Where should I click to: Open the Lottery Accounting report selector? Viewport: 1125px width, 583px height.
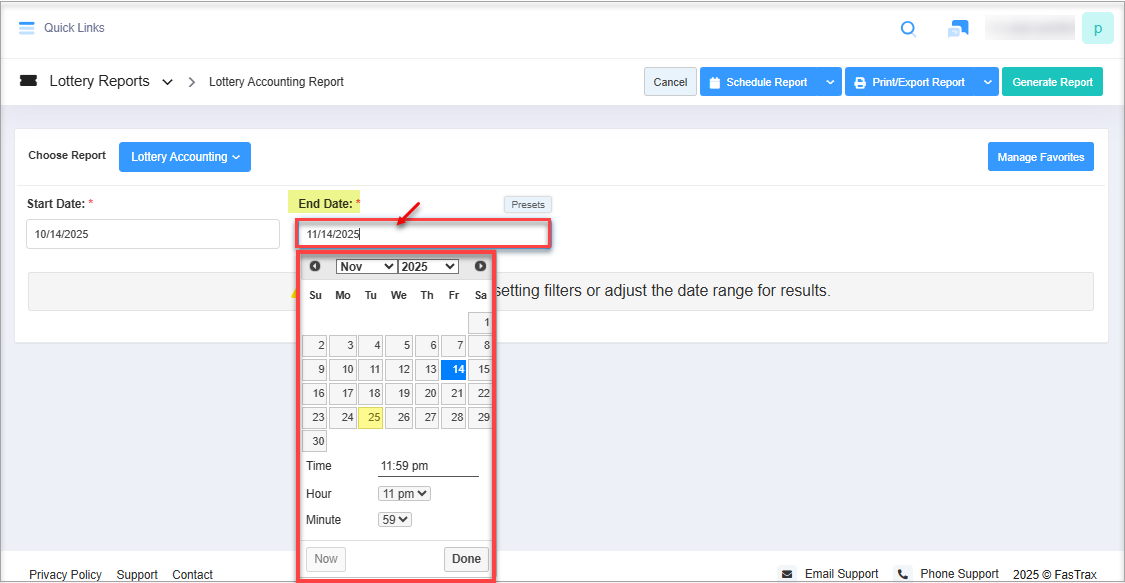[185, 157]
